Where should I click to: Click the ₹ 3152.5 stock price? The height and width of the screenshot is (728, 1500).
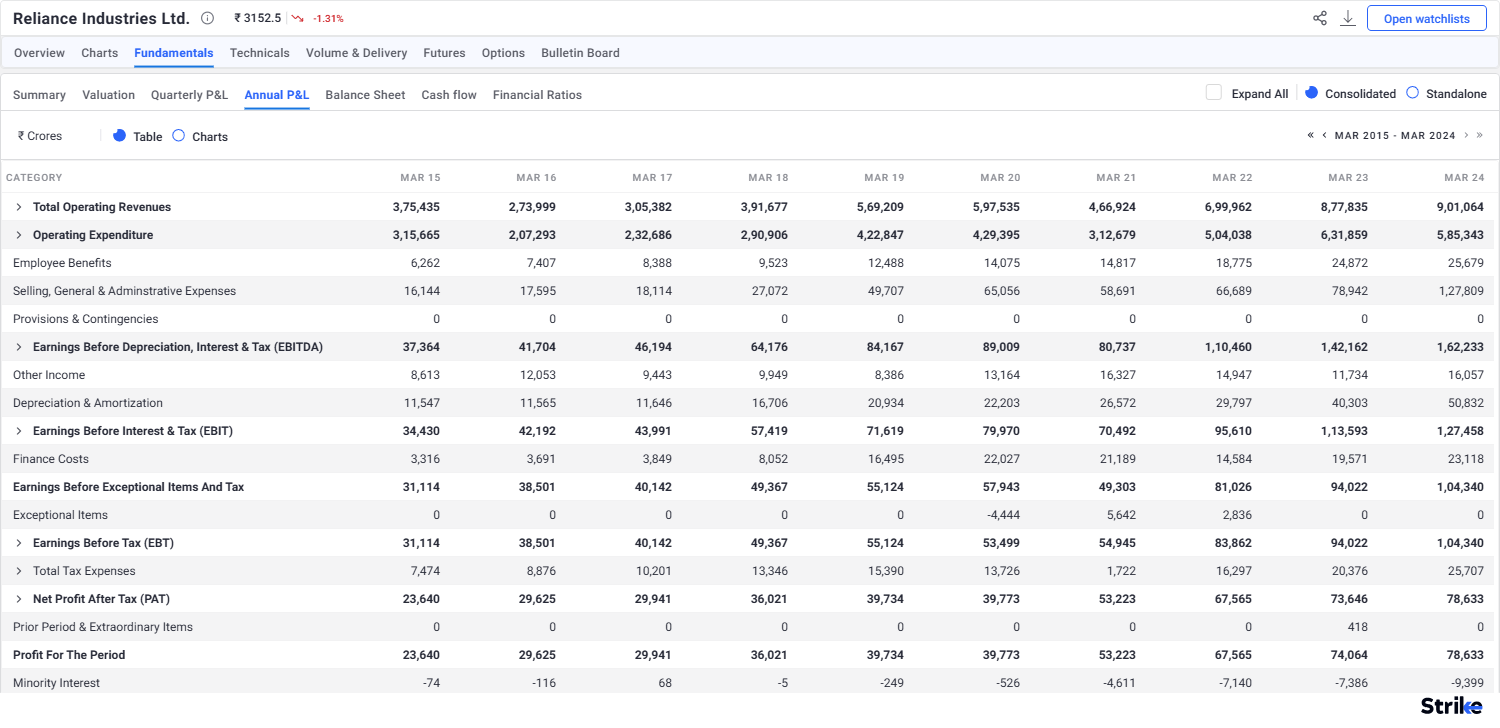[257, 18]
